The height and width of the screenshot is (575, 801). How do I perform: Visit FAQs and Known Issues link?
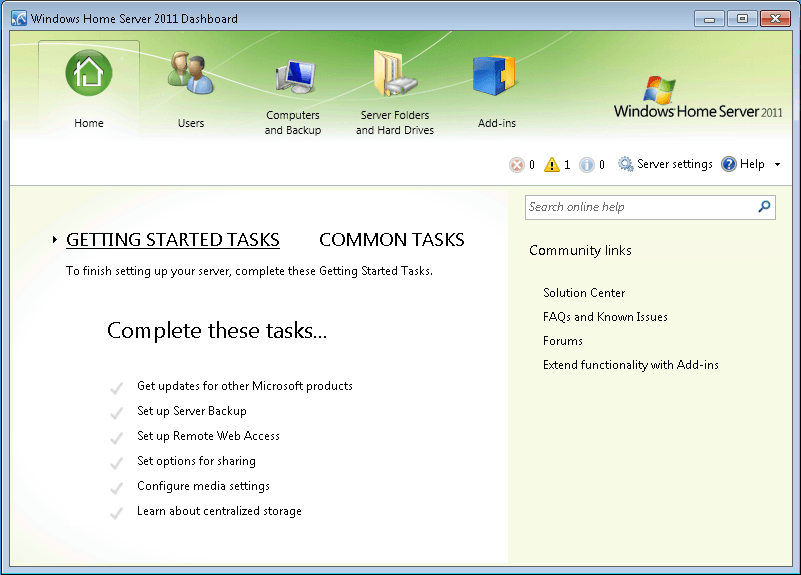point(605,317)
